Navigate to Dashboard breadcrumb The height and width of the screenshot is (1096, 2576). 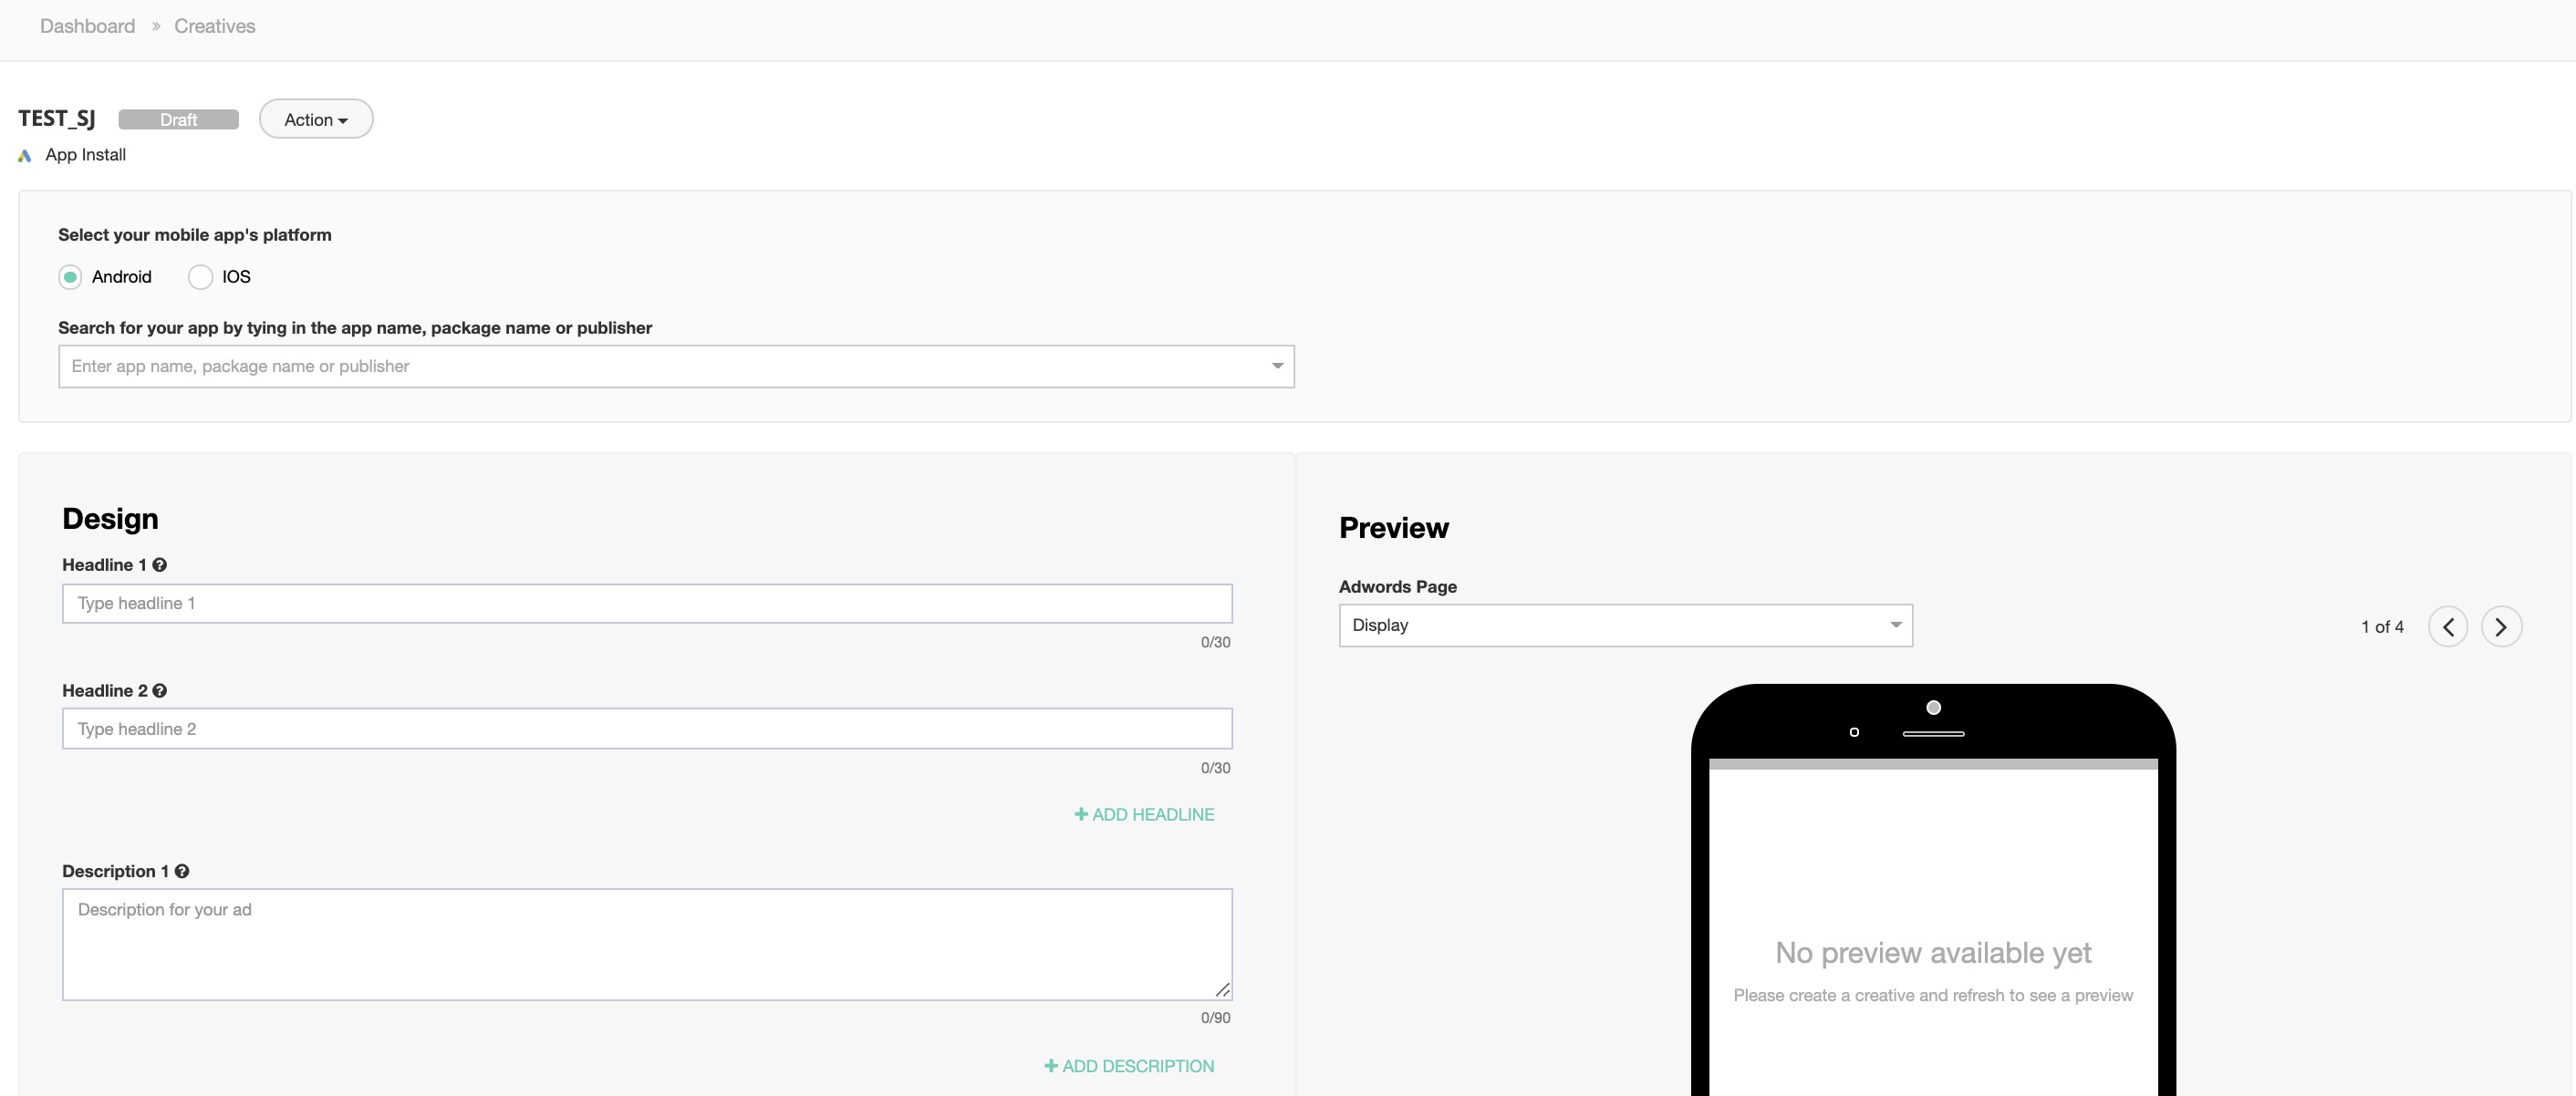coord(87,26)
